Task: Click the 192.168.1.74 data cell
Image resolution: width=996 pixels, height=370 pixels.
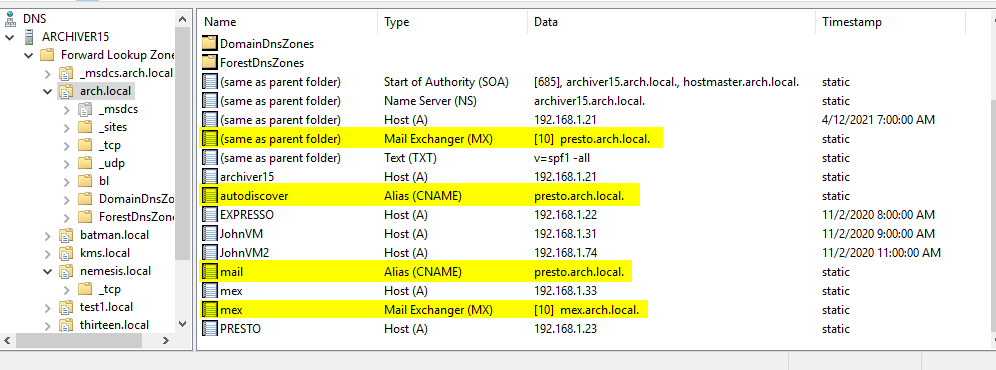Action: (565, 253)
